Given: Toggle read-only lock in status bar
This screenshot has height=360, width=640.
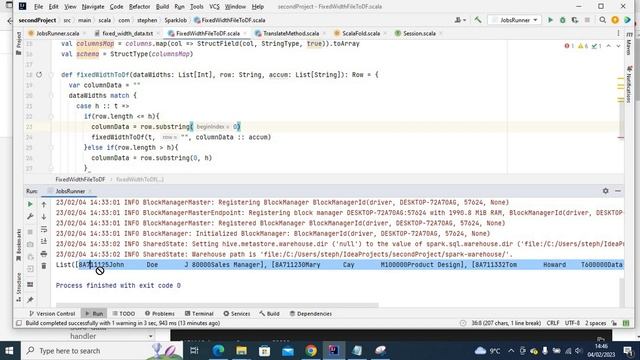Looking at the screenshot, I should tap(614, 323).
